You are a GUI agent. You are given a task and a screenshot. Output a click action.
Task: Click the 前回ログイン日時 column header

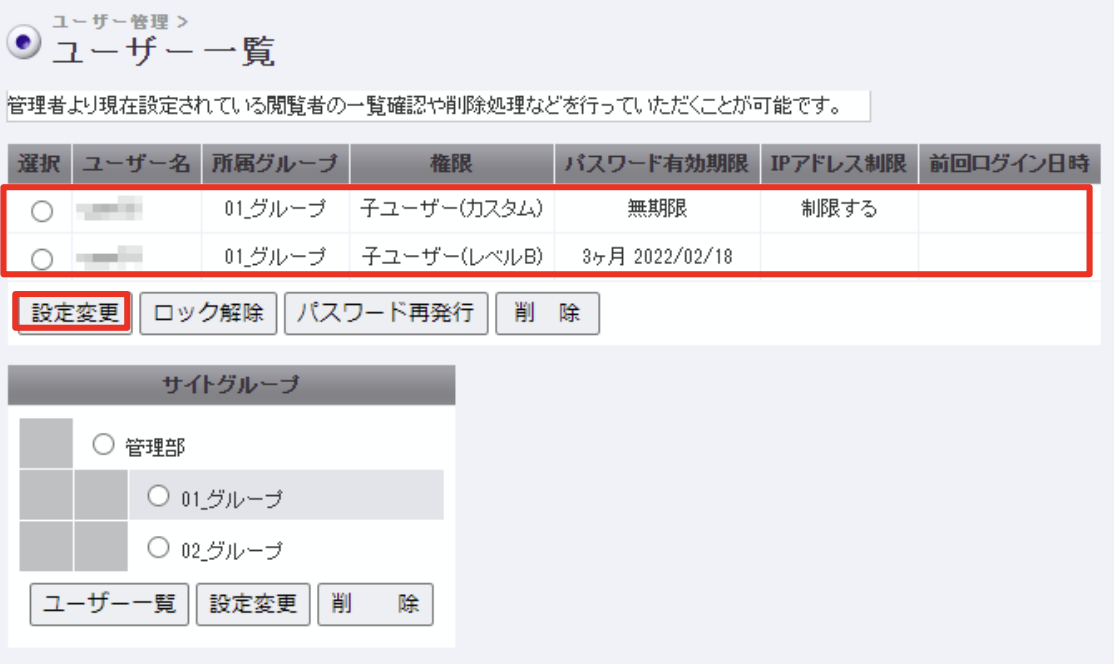[1010, 164]
